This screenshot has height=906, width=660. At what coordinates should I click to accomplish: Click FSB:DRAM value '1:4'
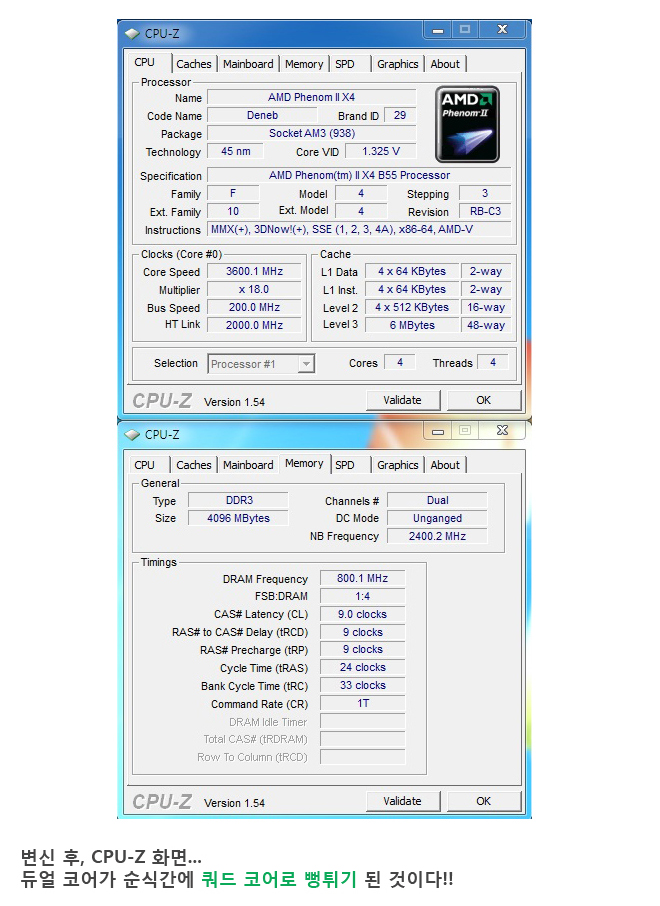(362, 596)
